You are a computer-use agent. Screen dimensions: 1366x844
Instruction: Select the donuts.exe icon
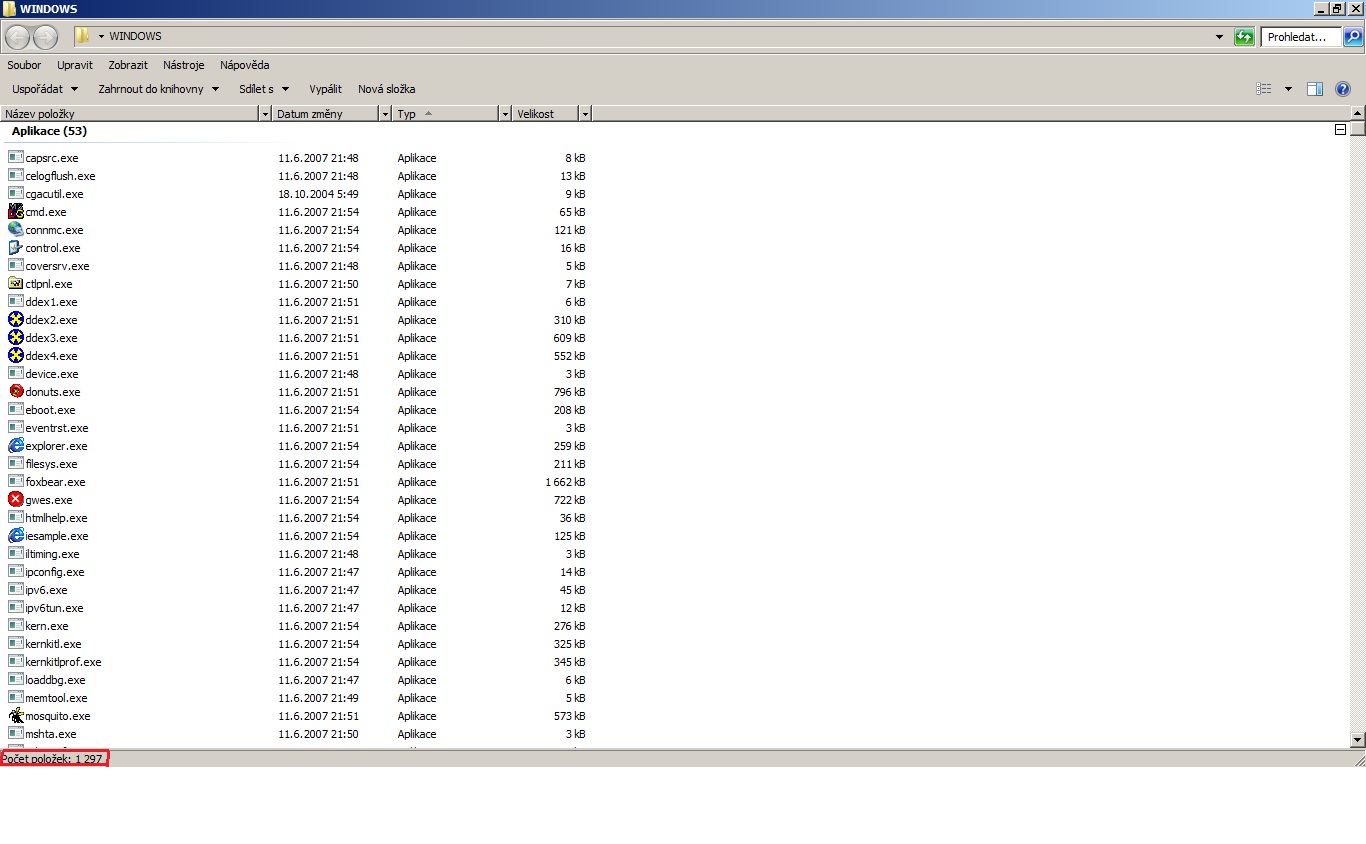[x=16, y=392]
